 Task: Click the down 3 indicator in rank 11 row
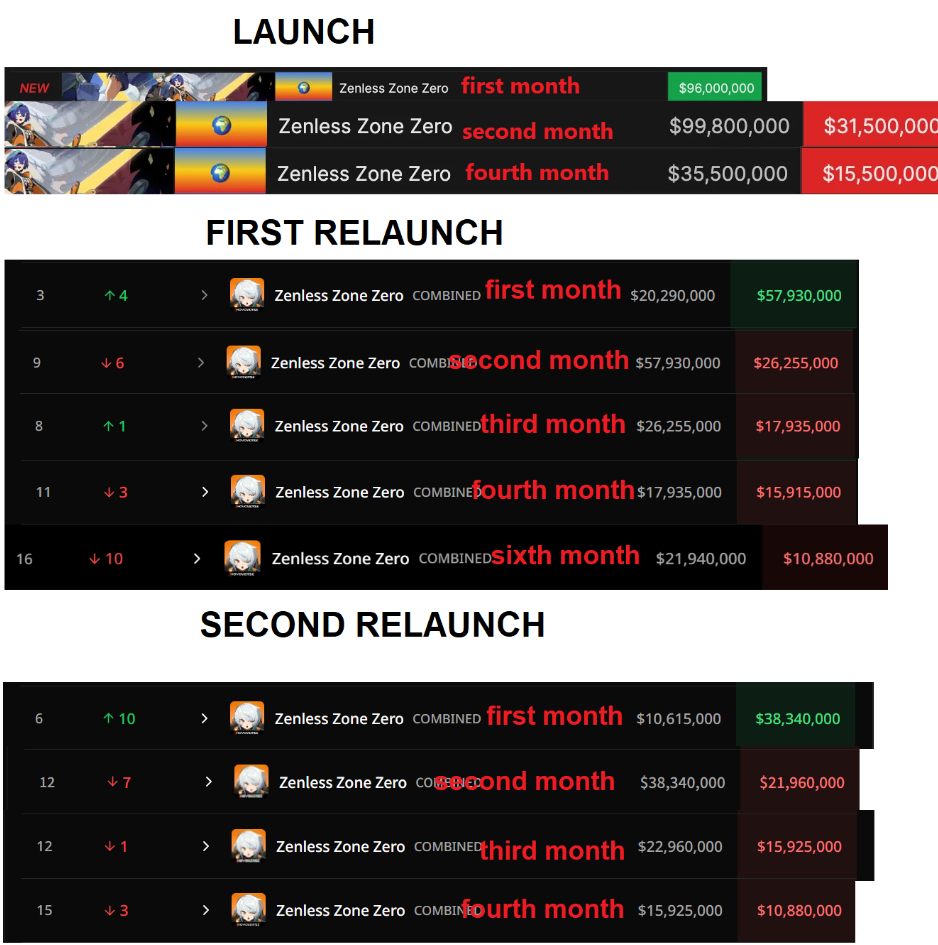click(x=116, y=492)
